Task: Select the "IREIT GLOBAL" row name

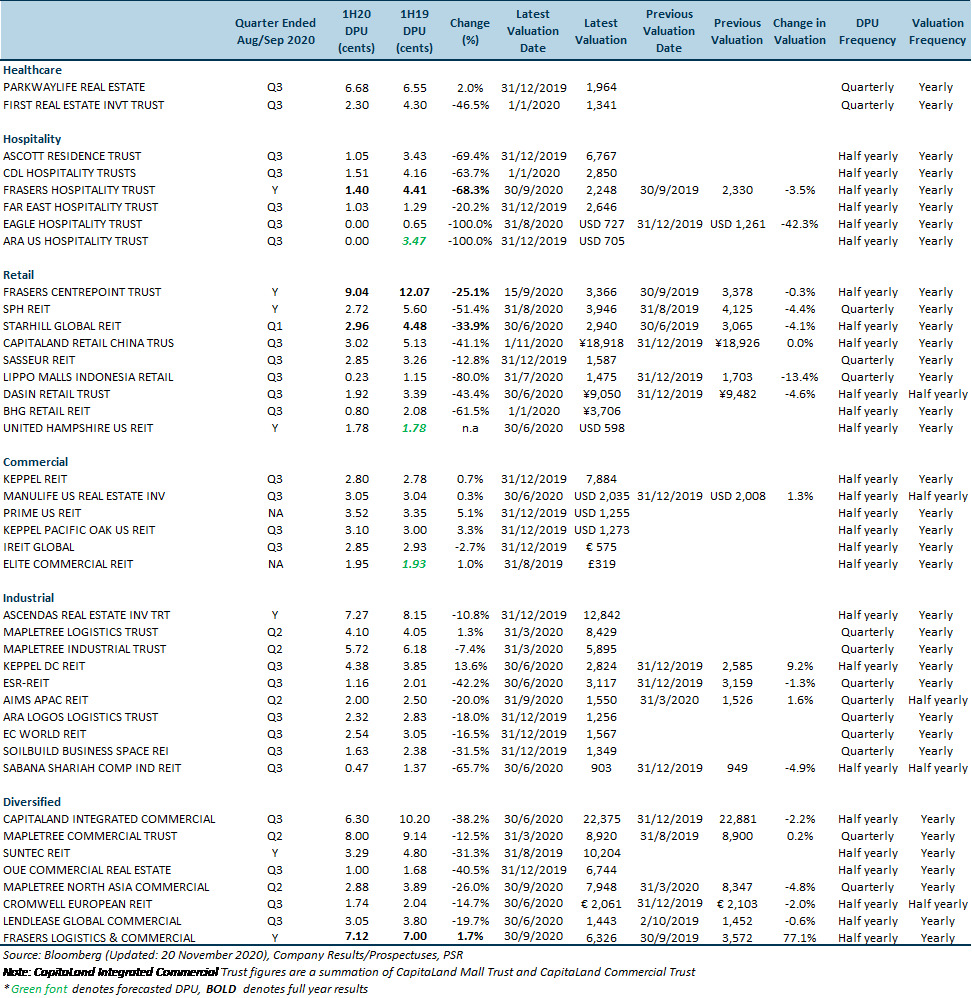Action: tap(39, 547)
